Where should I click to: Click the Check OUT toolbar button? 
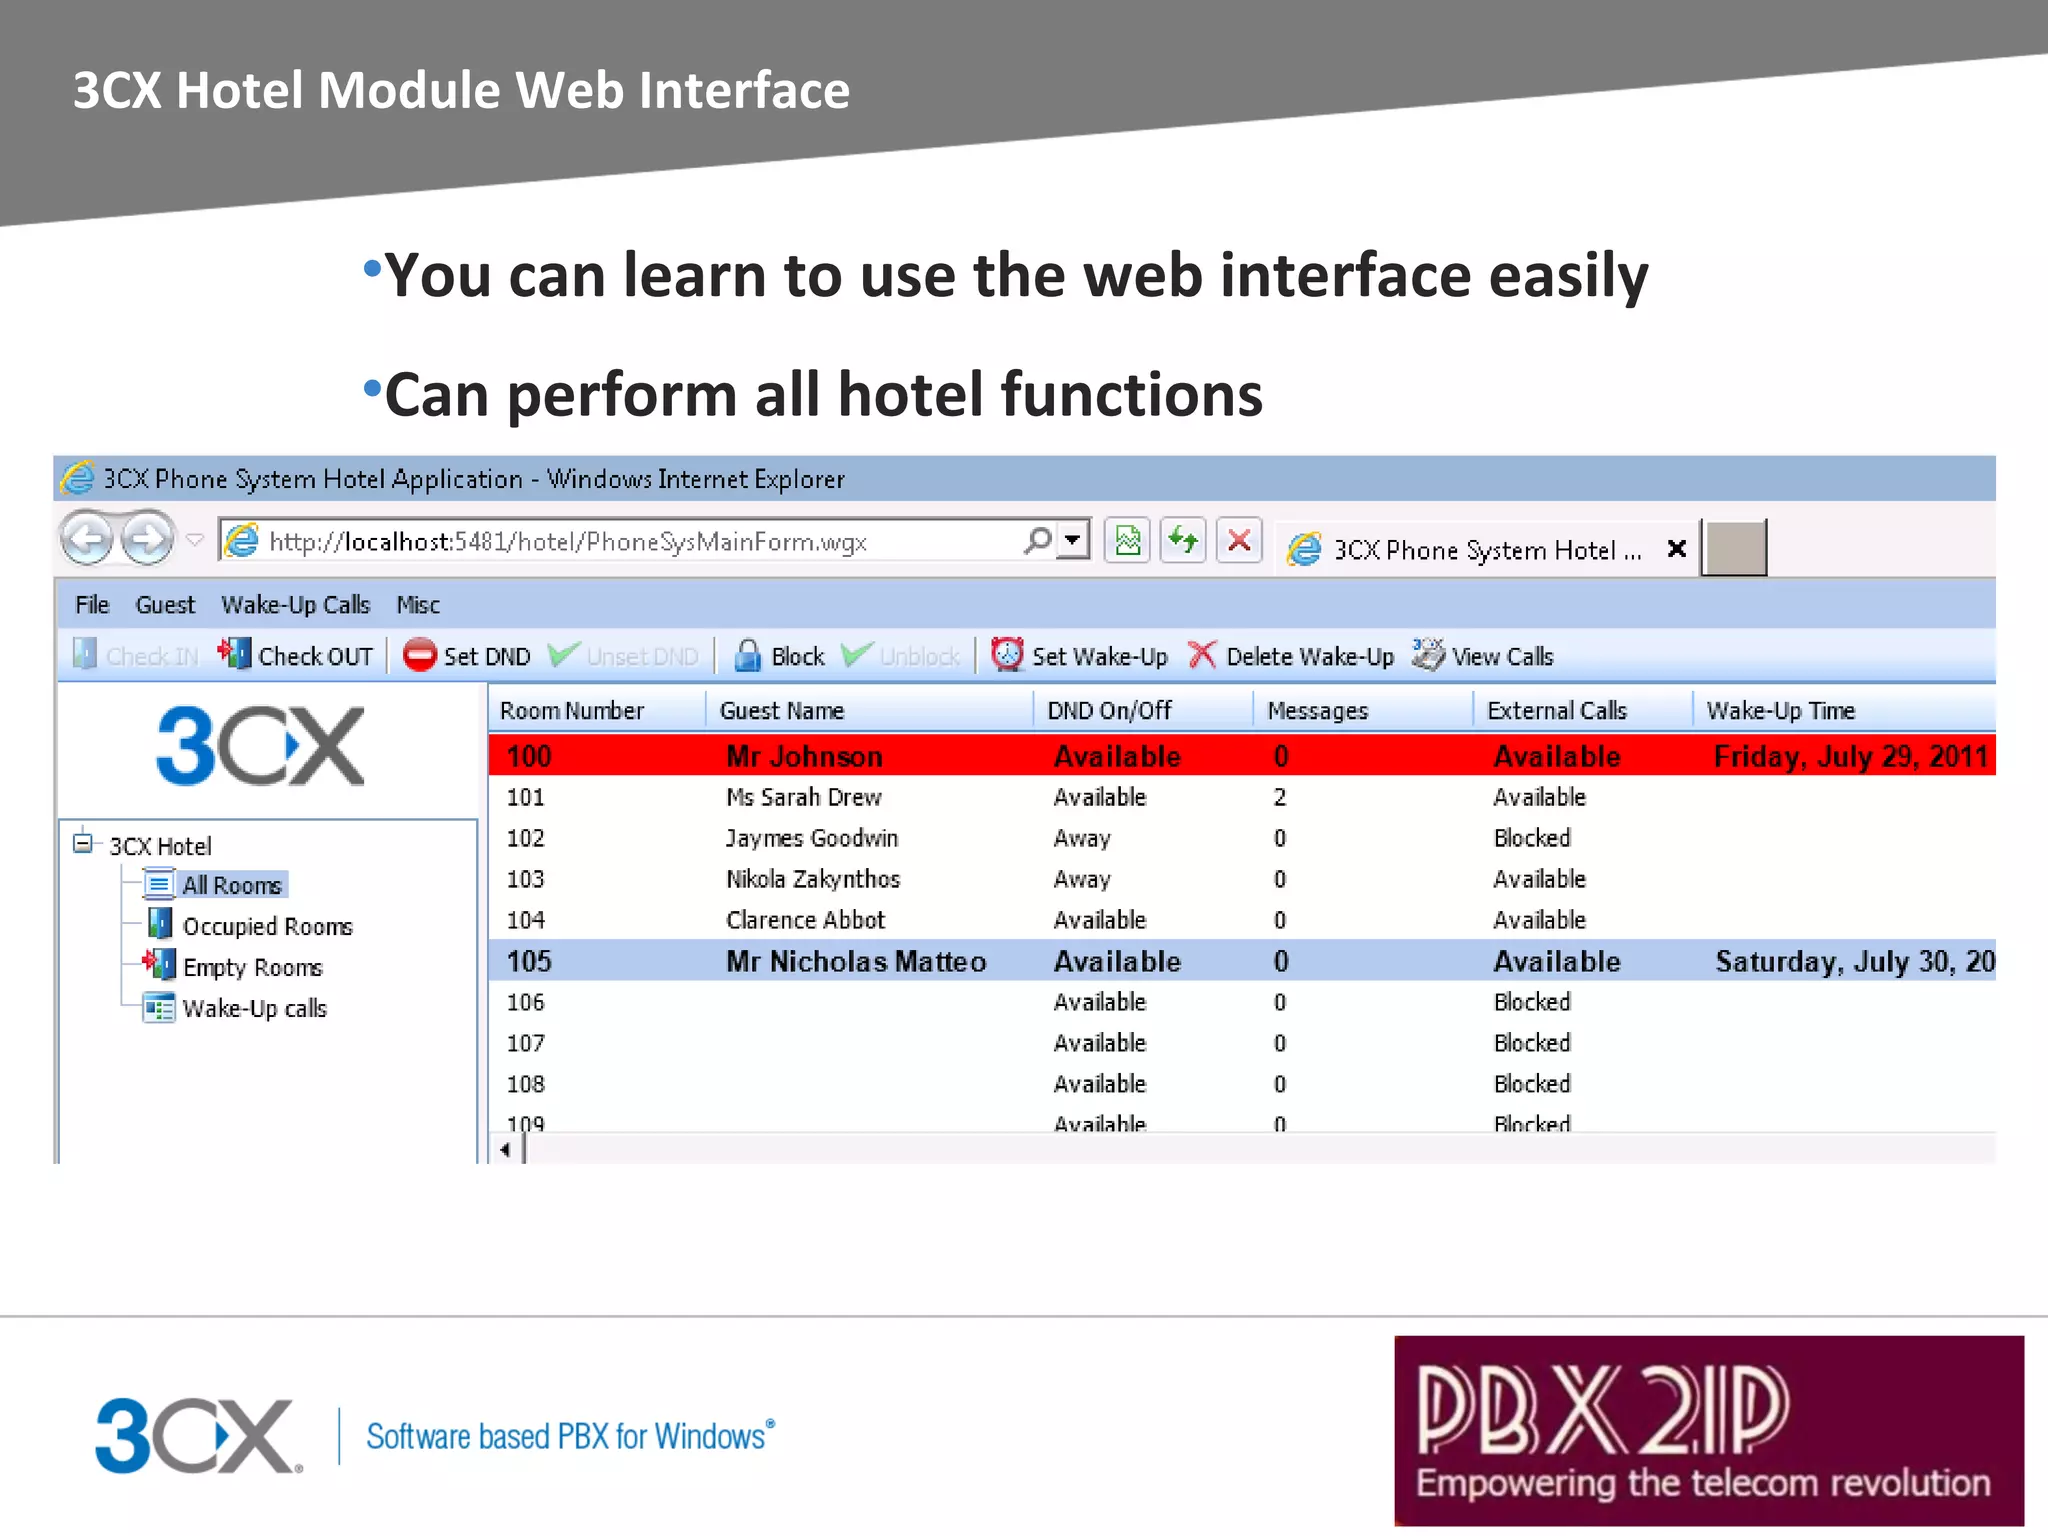click(x=295, y=656)
